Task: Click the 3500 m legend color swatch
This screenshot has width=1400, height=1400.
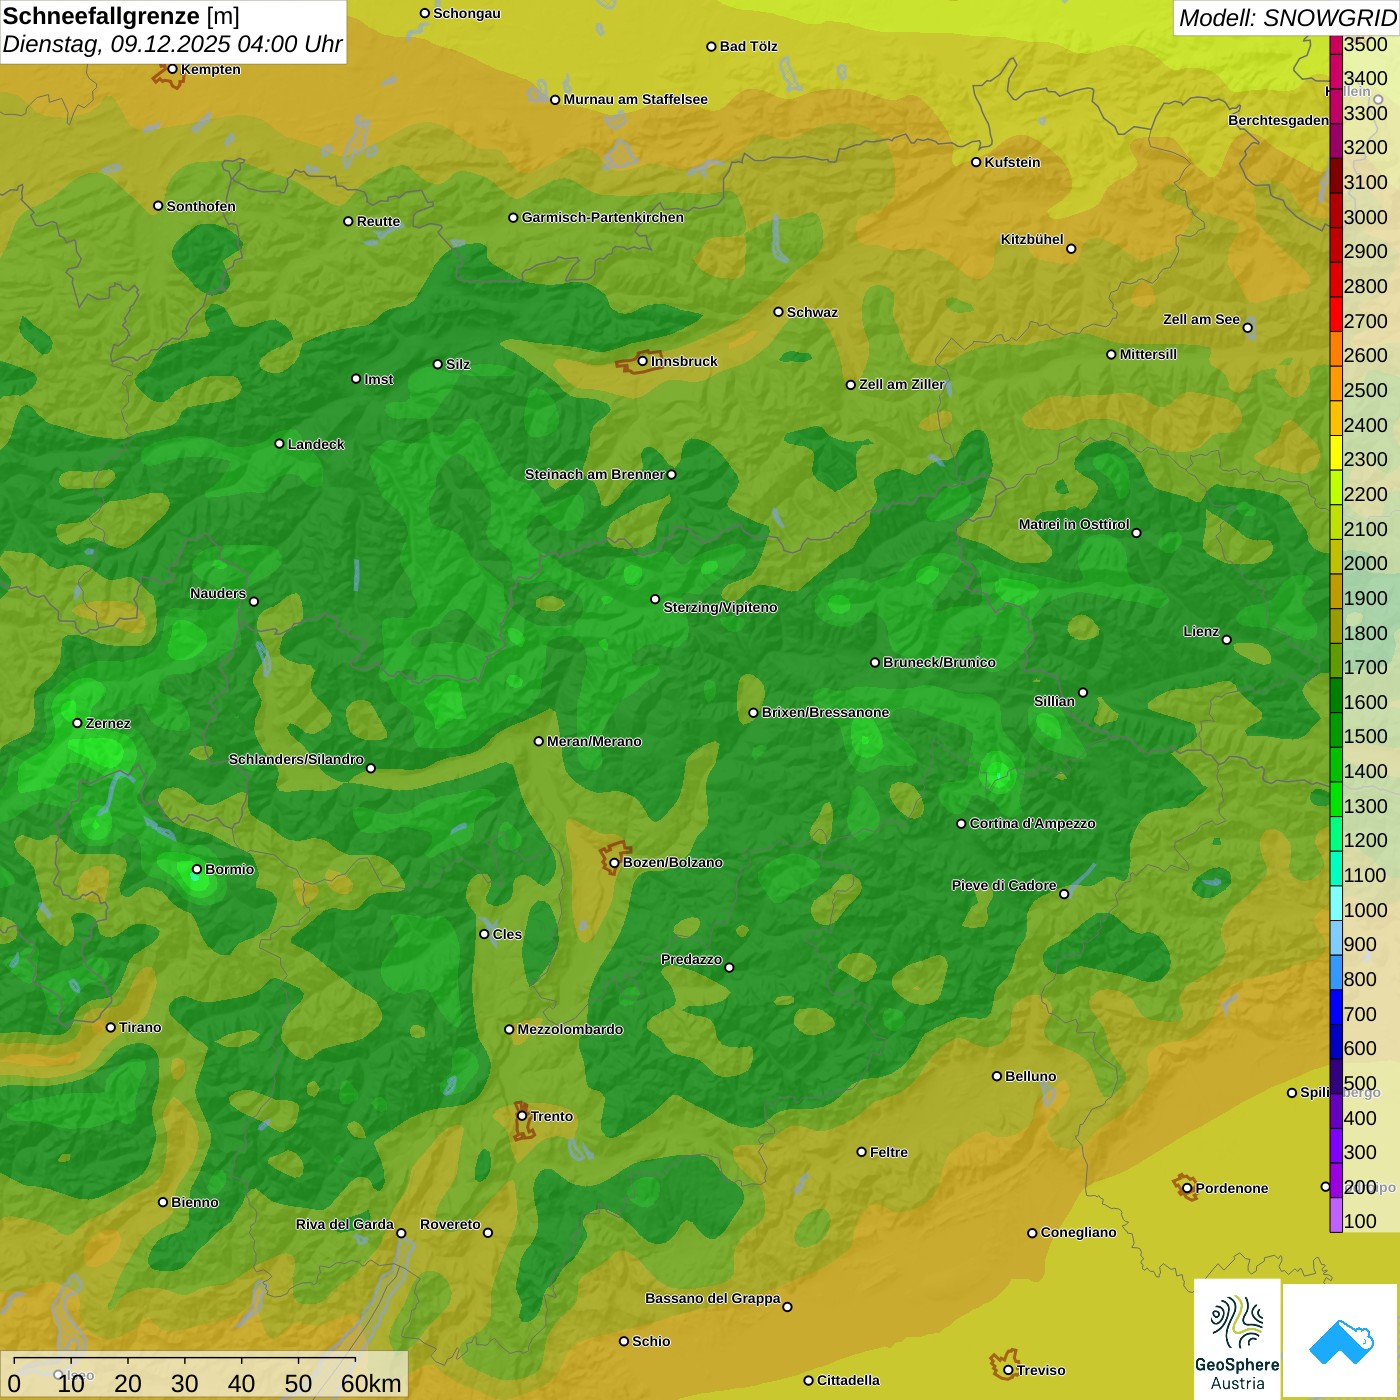Action: click(x=1336, y=45)
